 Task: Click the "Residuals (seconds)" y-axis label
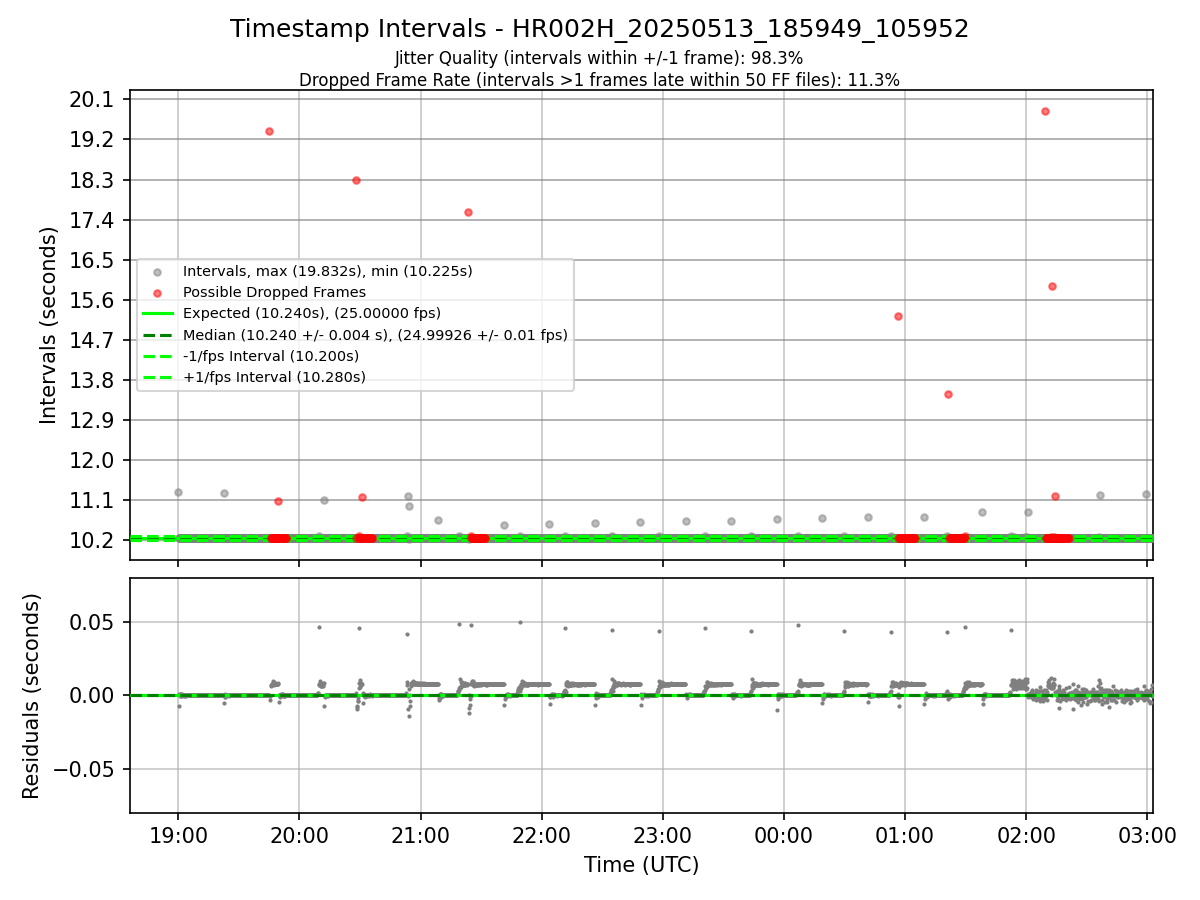31,696
